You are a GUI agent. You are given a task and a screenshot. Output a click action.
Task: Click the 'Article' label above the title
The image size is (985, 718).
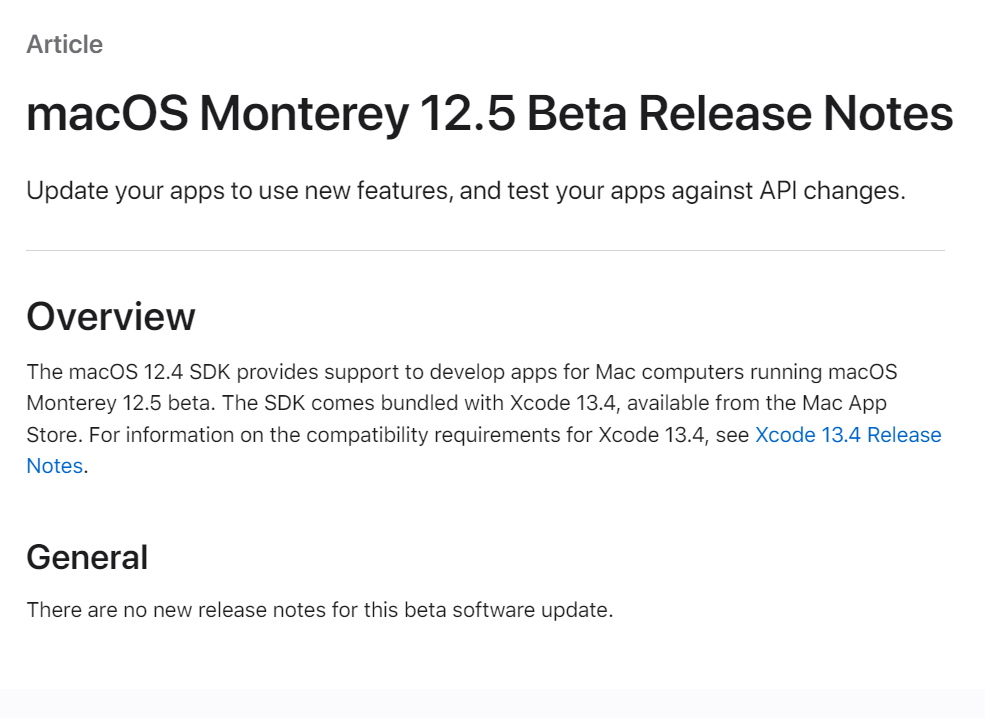(65, 45)
